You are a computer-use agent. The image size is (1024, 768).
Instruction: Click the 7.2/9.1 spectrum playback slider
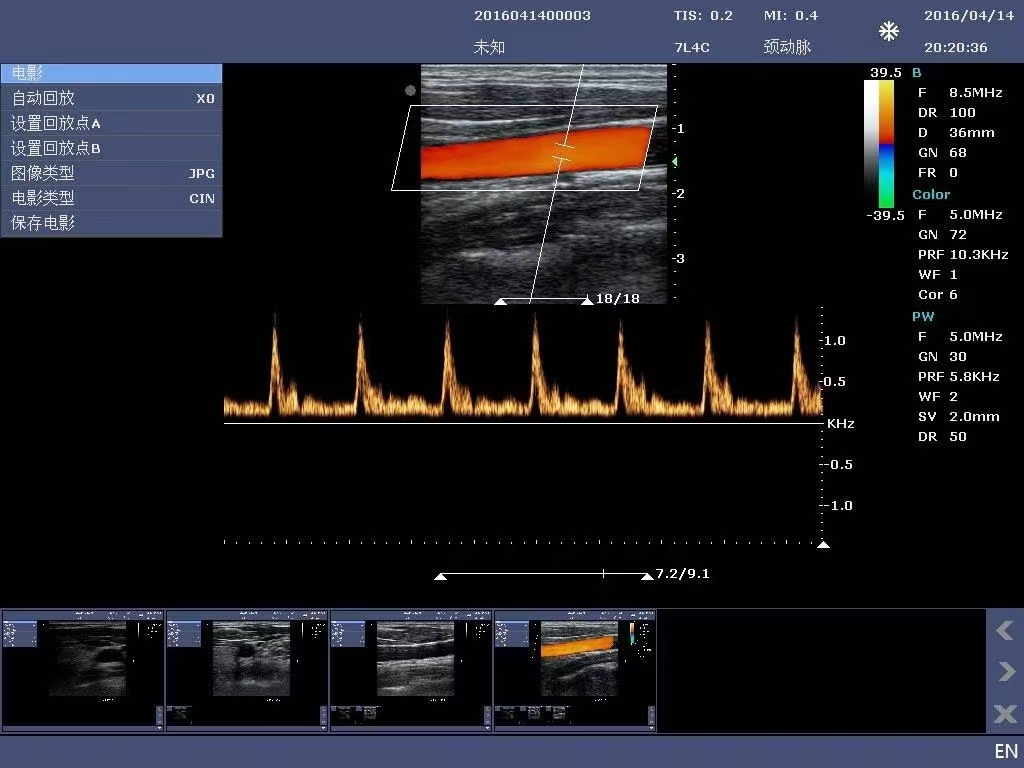(x=545, y=575)
